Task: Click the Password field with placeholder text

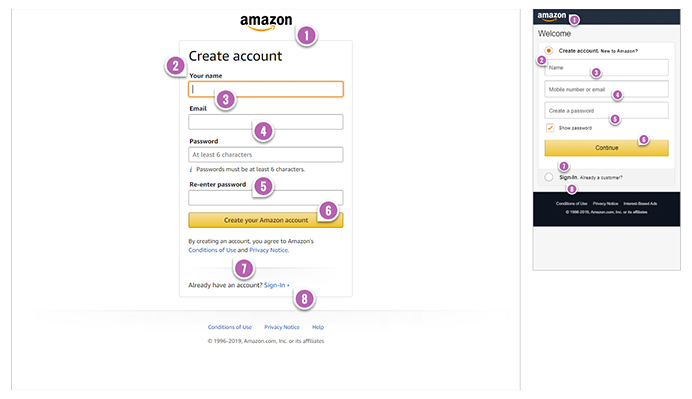Action: pyautogui.click(x=266, y=154)
